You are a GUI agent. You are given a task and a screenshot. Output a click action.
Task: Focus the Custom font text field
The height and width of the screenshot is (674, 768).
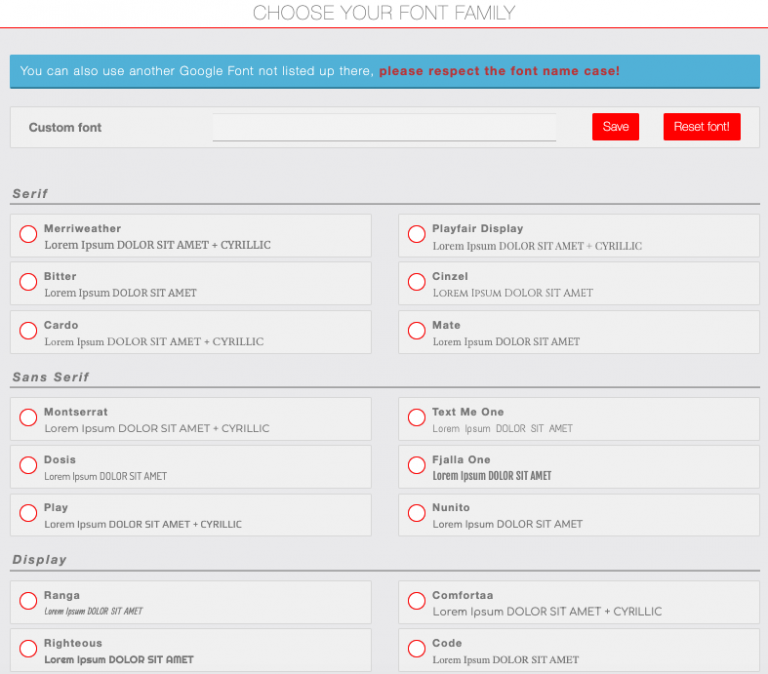(384, 127)
